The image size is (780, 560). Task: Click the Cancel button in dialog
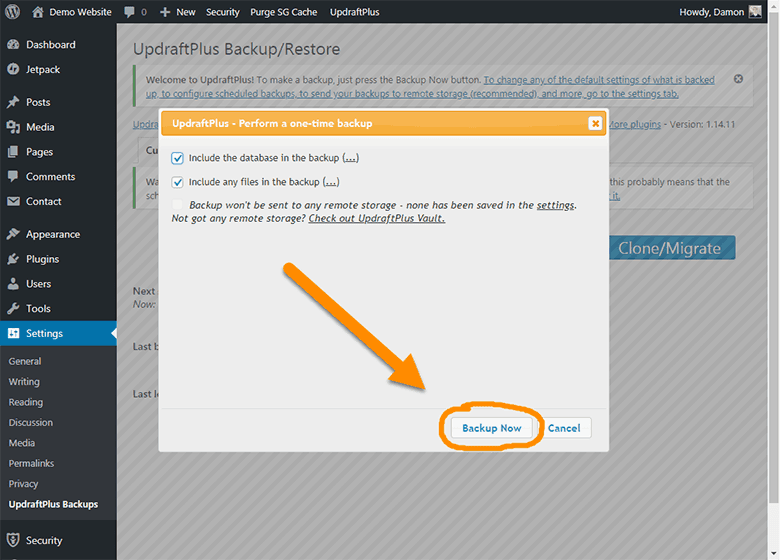pos(564,428)
